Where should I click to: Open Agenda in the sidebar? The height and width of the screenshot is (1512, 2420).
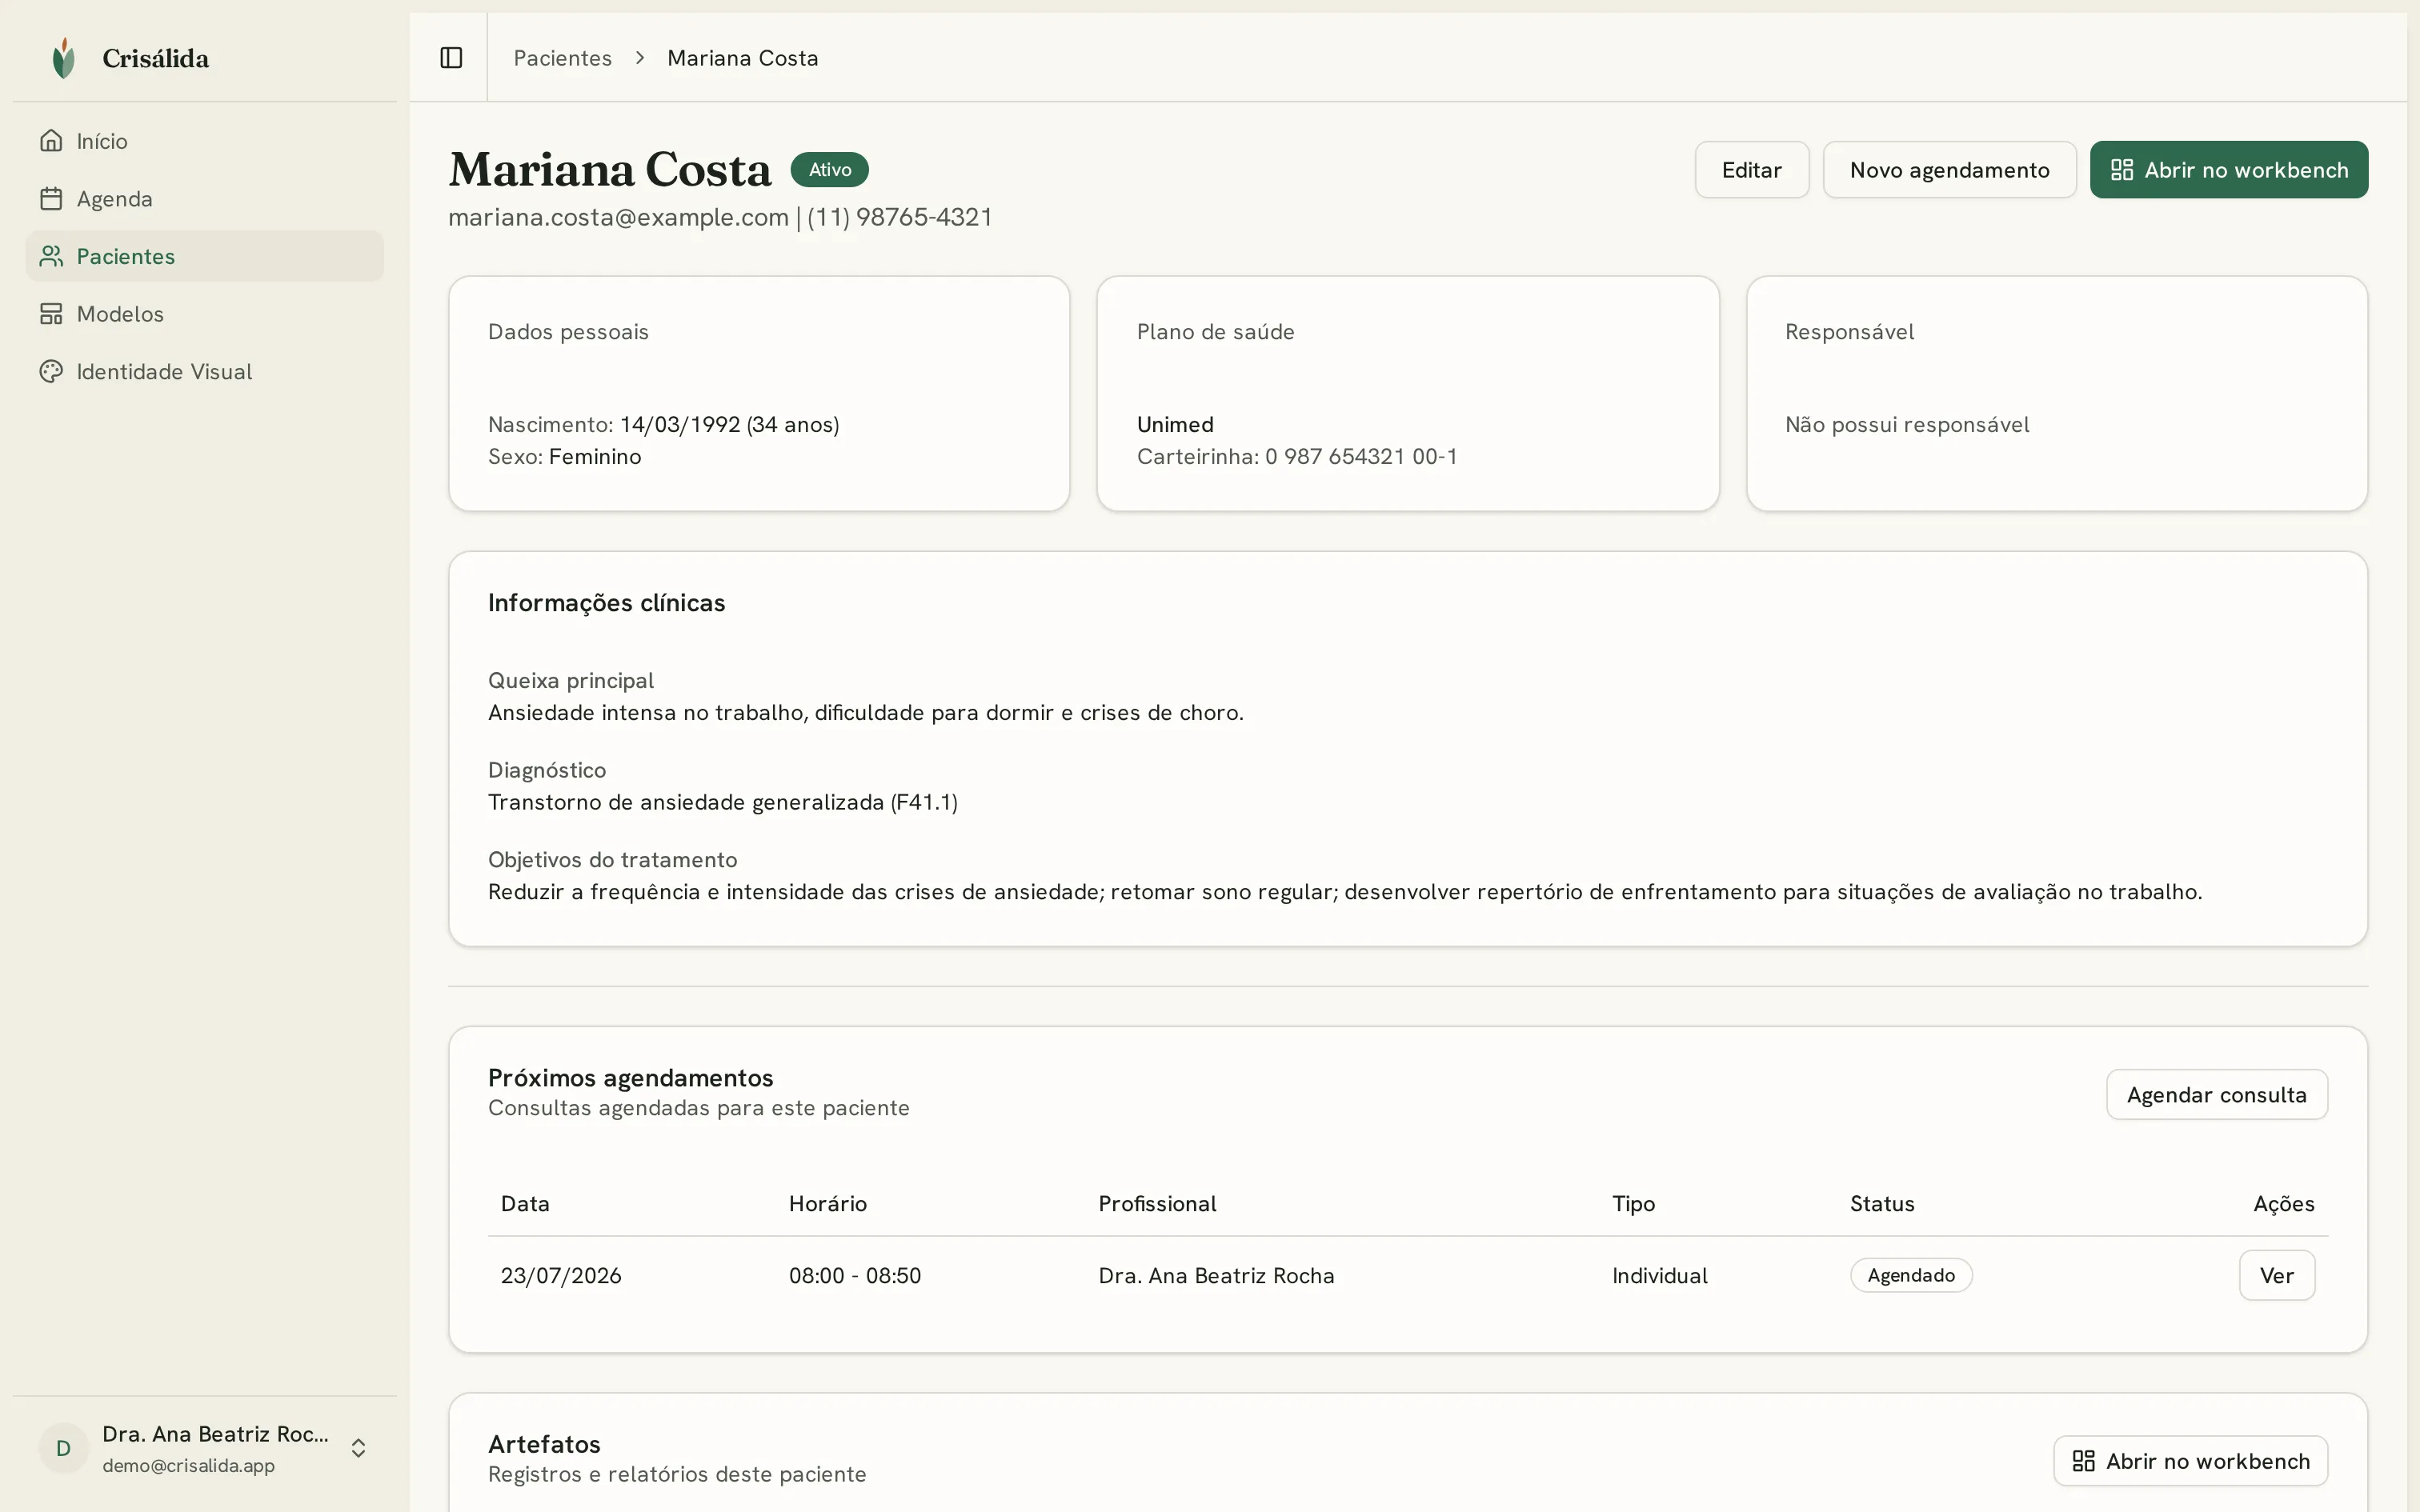[205, 199]
